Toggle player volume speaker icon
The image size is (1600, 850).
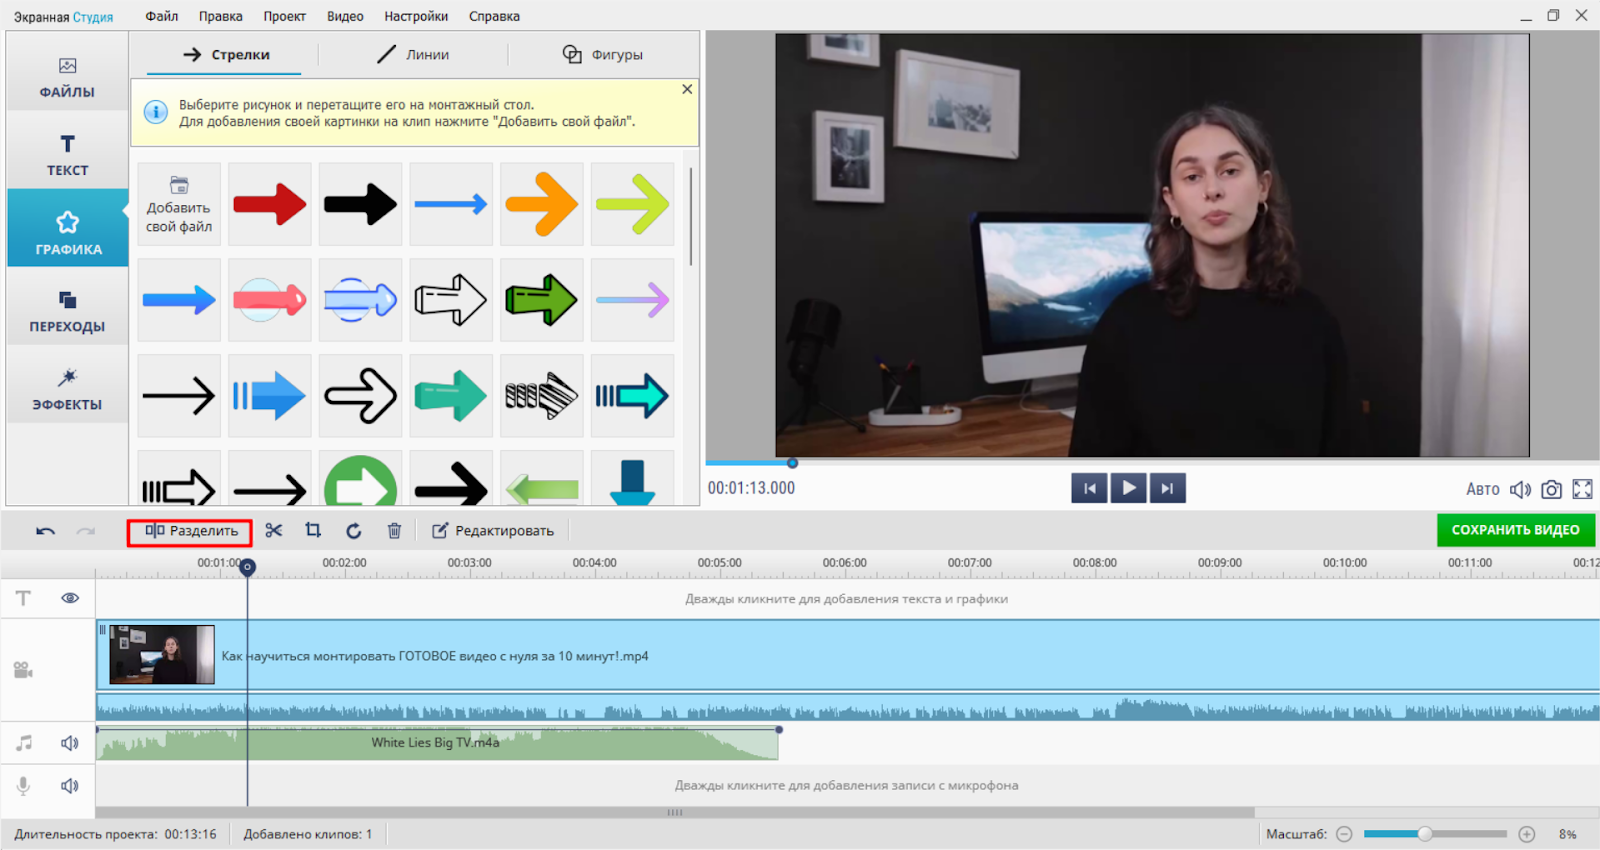(1521, 489)
